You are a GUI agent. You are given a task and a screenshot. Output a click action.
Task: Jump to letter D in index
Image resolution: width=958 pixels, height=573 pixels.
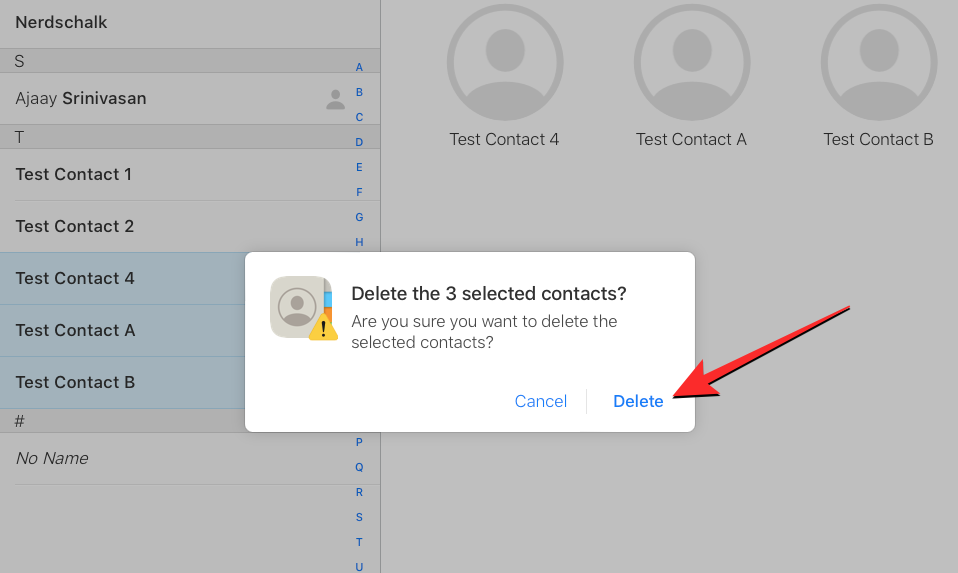(x=359, y=142)
